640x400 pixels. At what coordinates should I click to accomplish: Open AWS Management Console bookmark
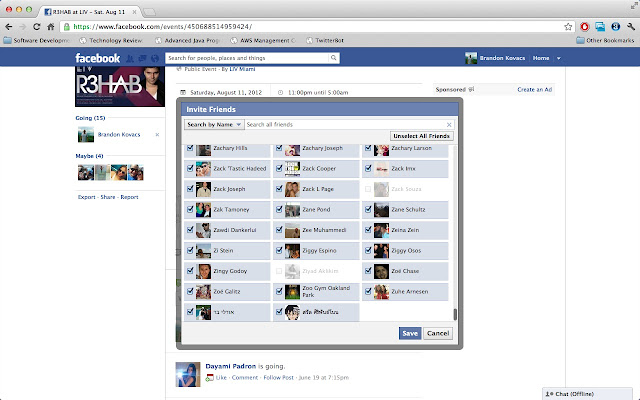(263, 40)
